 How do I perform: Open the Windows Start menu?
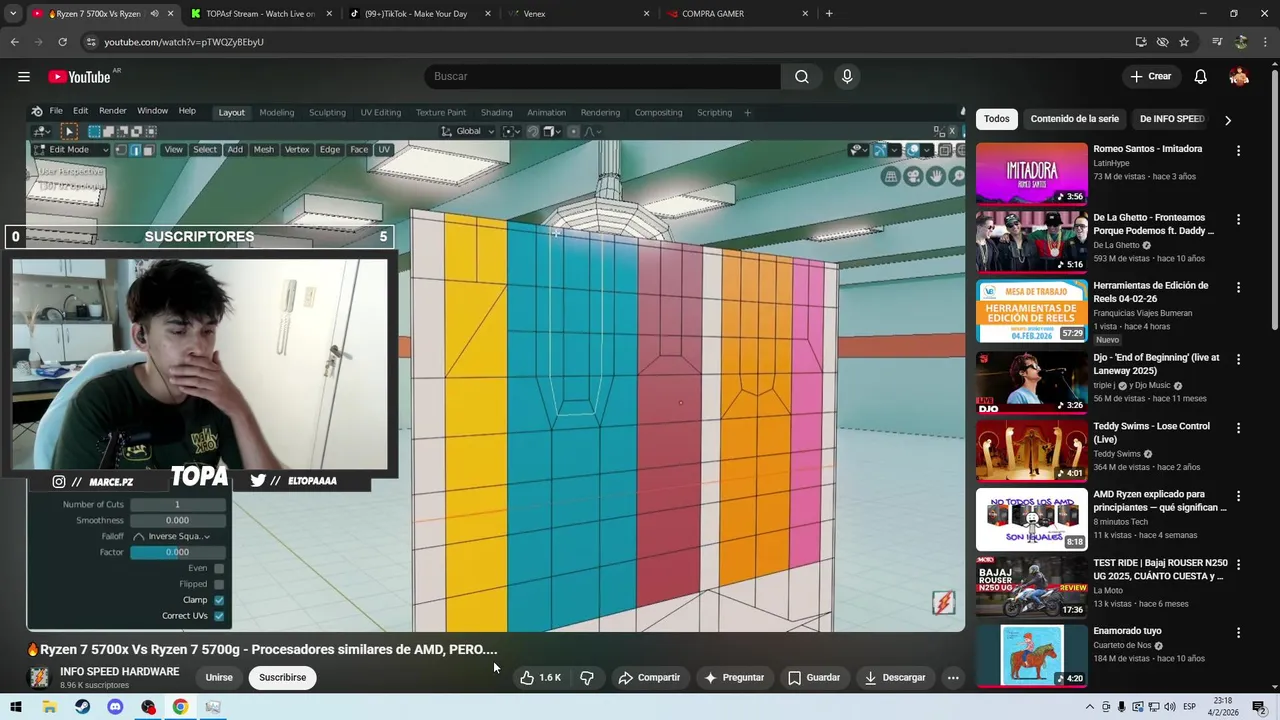pyautogui.click(x=16, y=707)
